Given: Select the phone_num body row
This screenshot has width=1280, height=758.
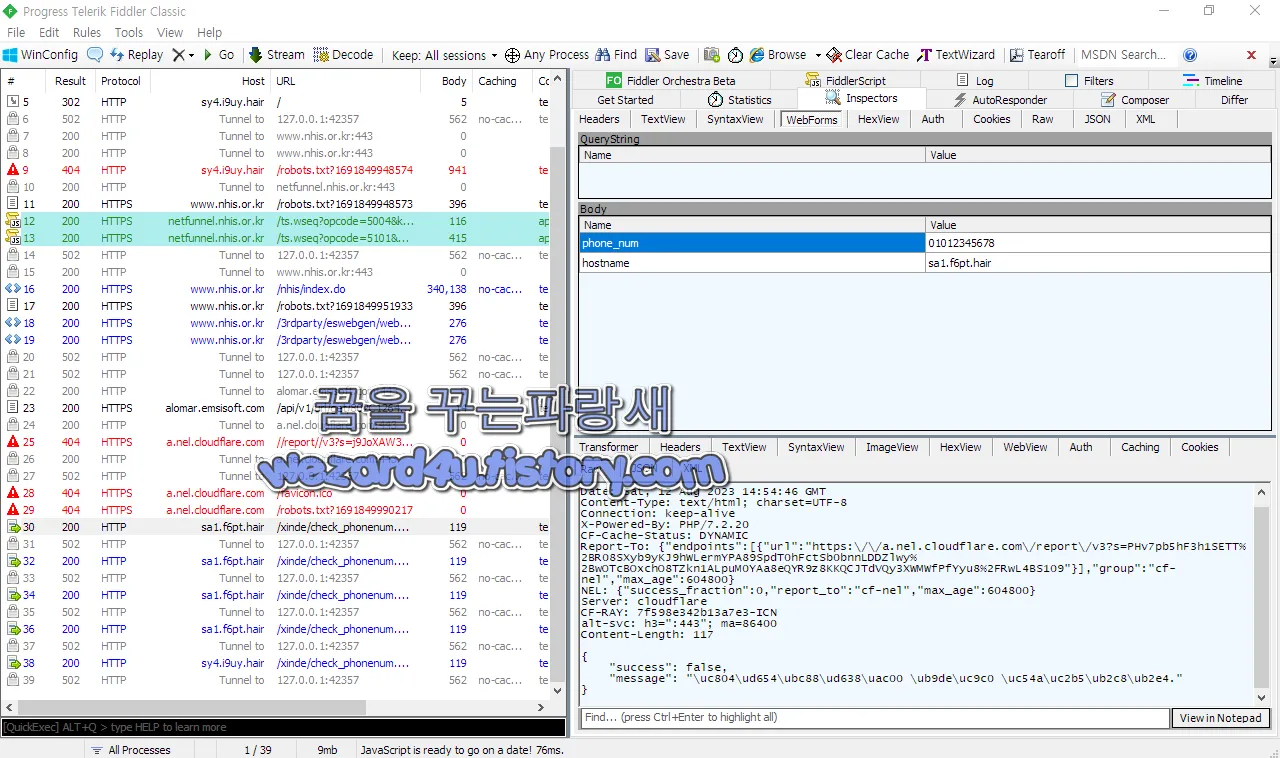Looking at the screenshot, I should (925, 243).
